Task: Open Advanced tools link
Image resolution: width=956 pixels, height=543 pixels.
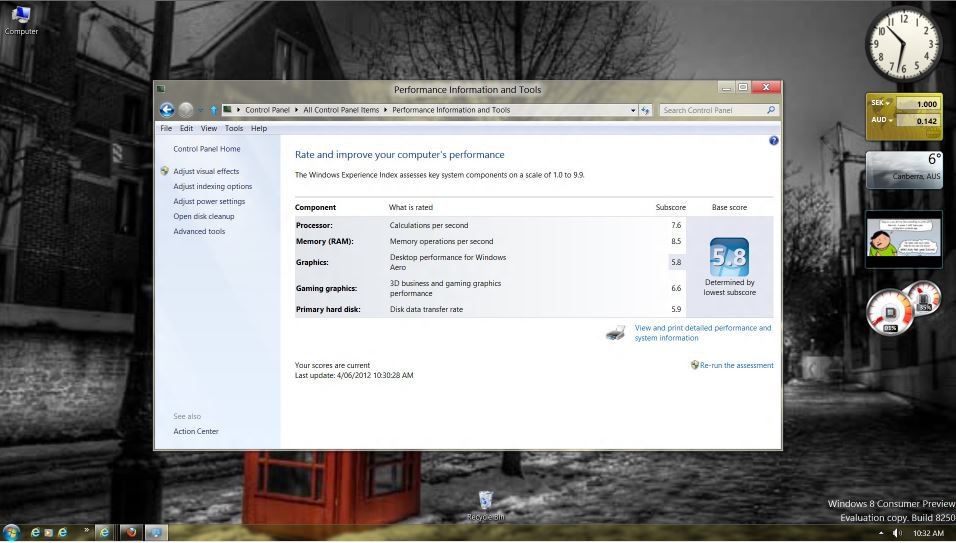Action: (199, 232)
